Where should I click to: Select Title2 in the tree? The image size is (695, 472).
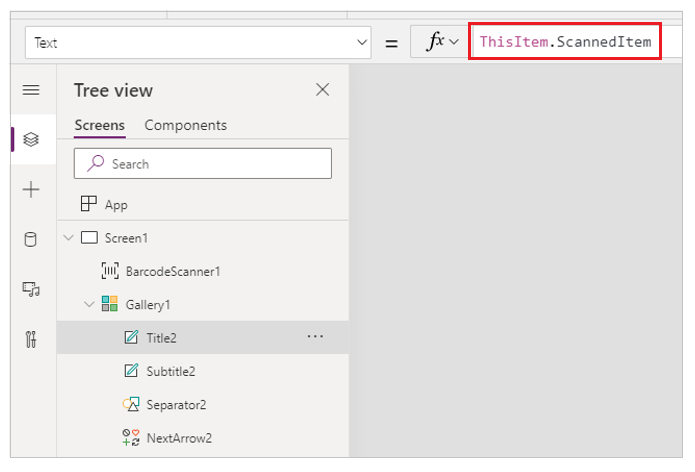click(x=203, y=338)
